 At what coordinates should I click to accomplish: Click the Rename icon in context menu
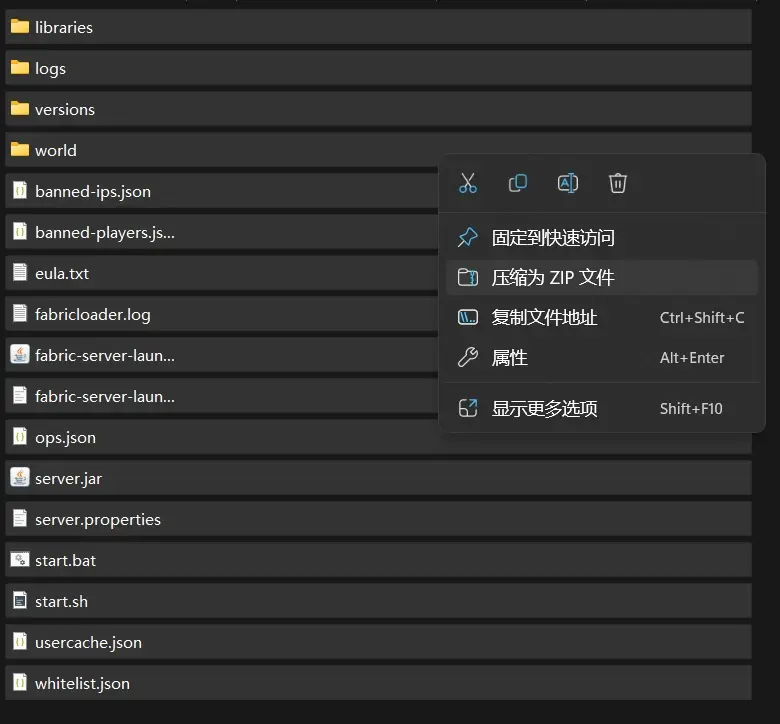tap(568, 183)
